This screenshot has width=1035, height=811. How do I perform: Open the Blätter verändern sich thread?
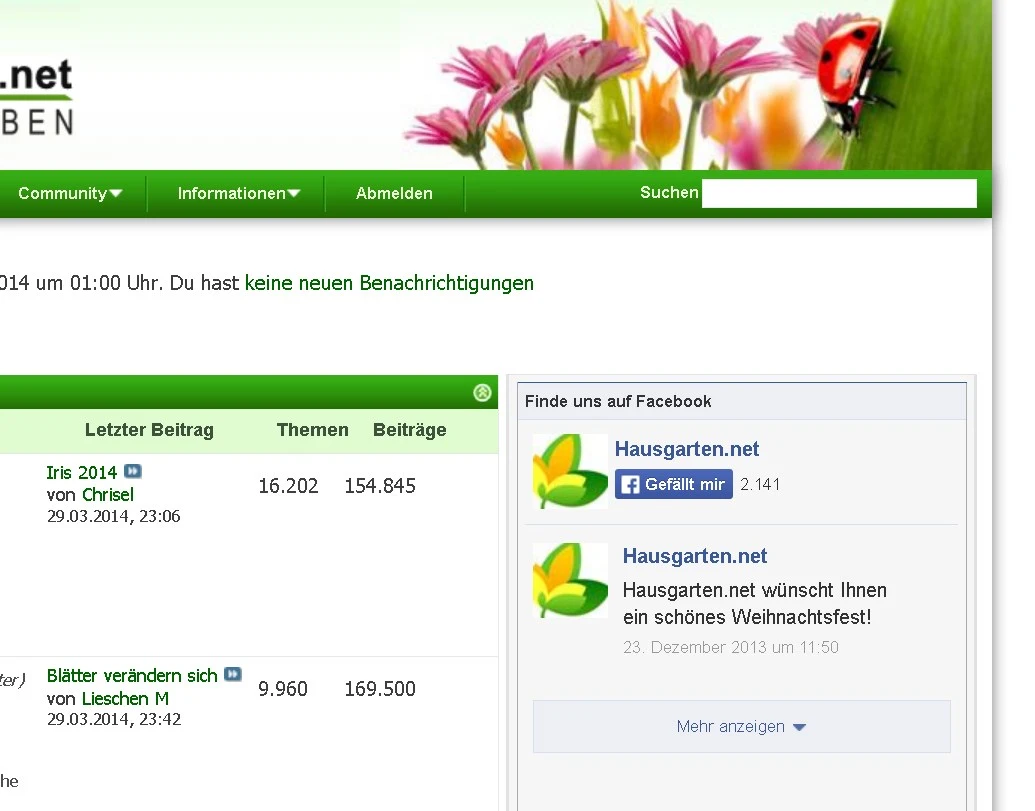132,676
